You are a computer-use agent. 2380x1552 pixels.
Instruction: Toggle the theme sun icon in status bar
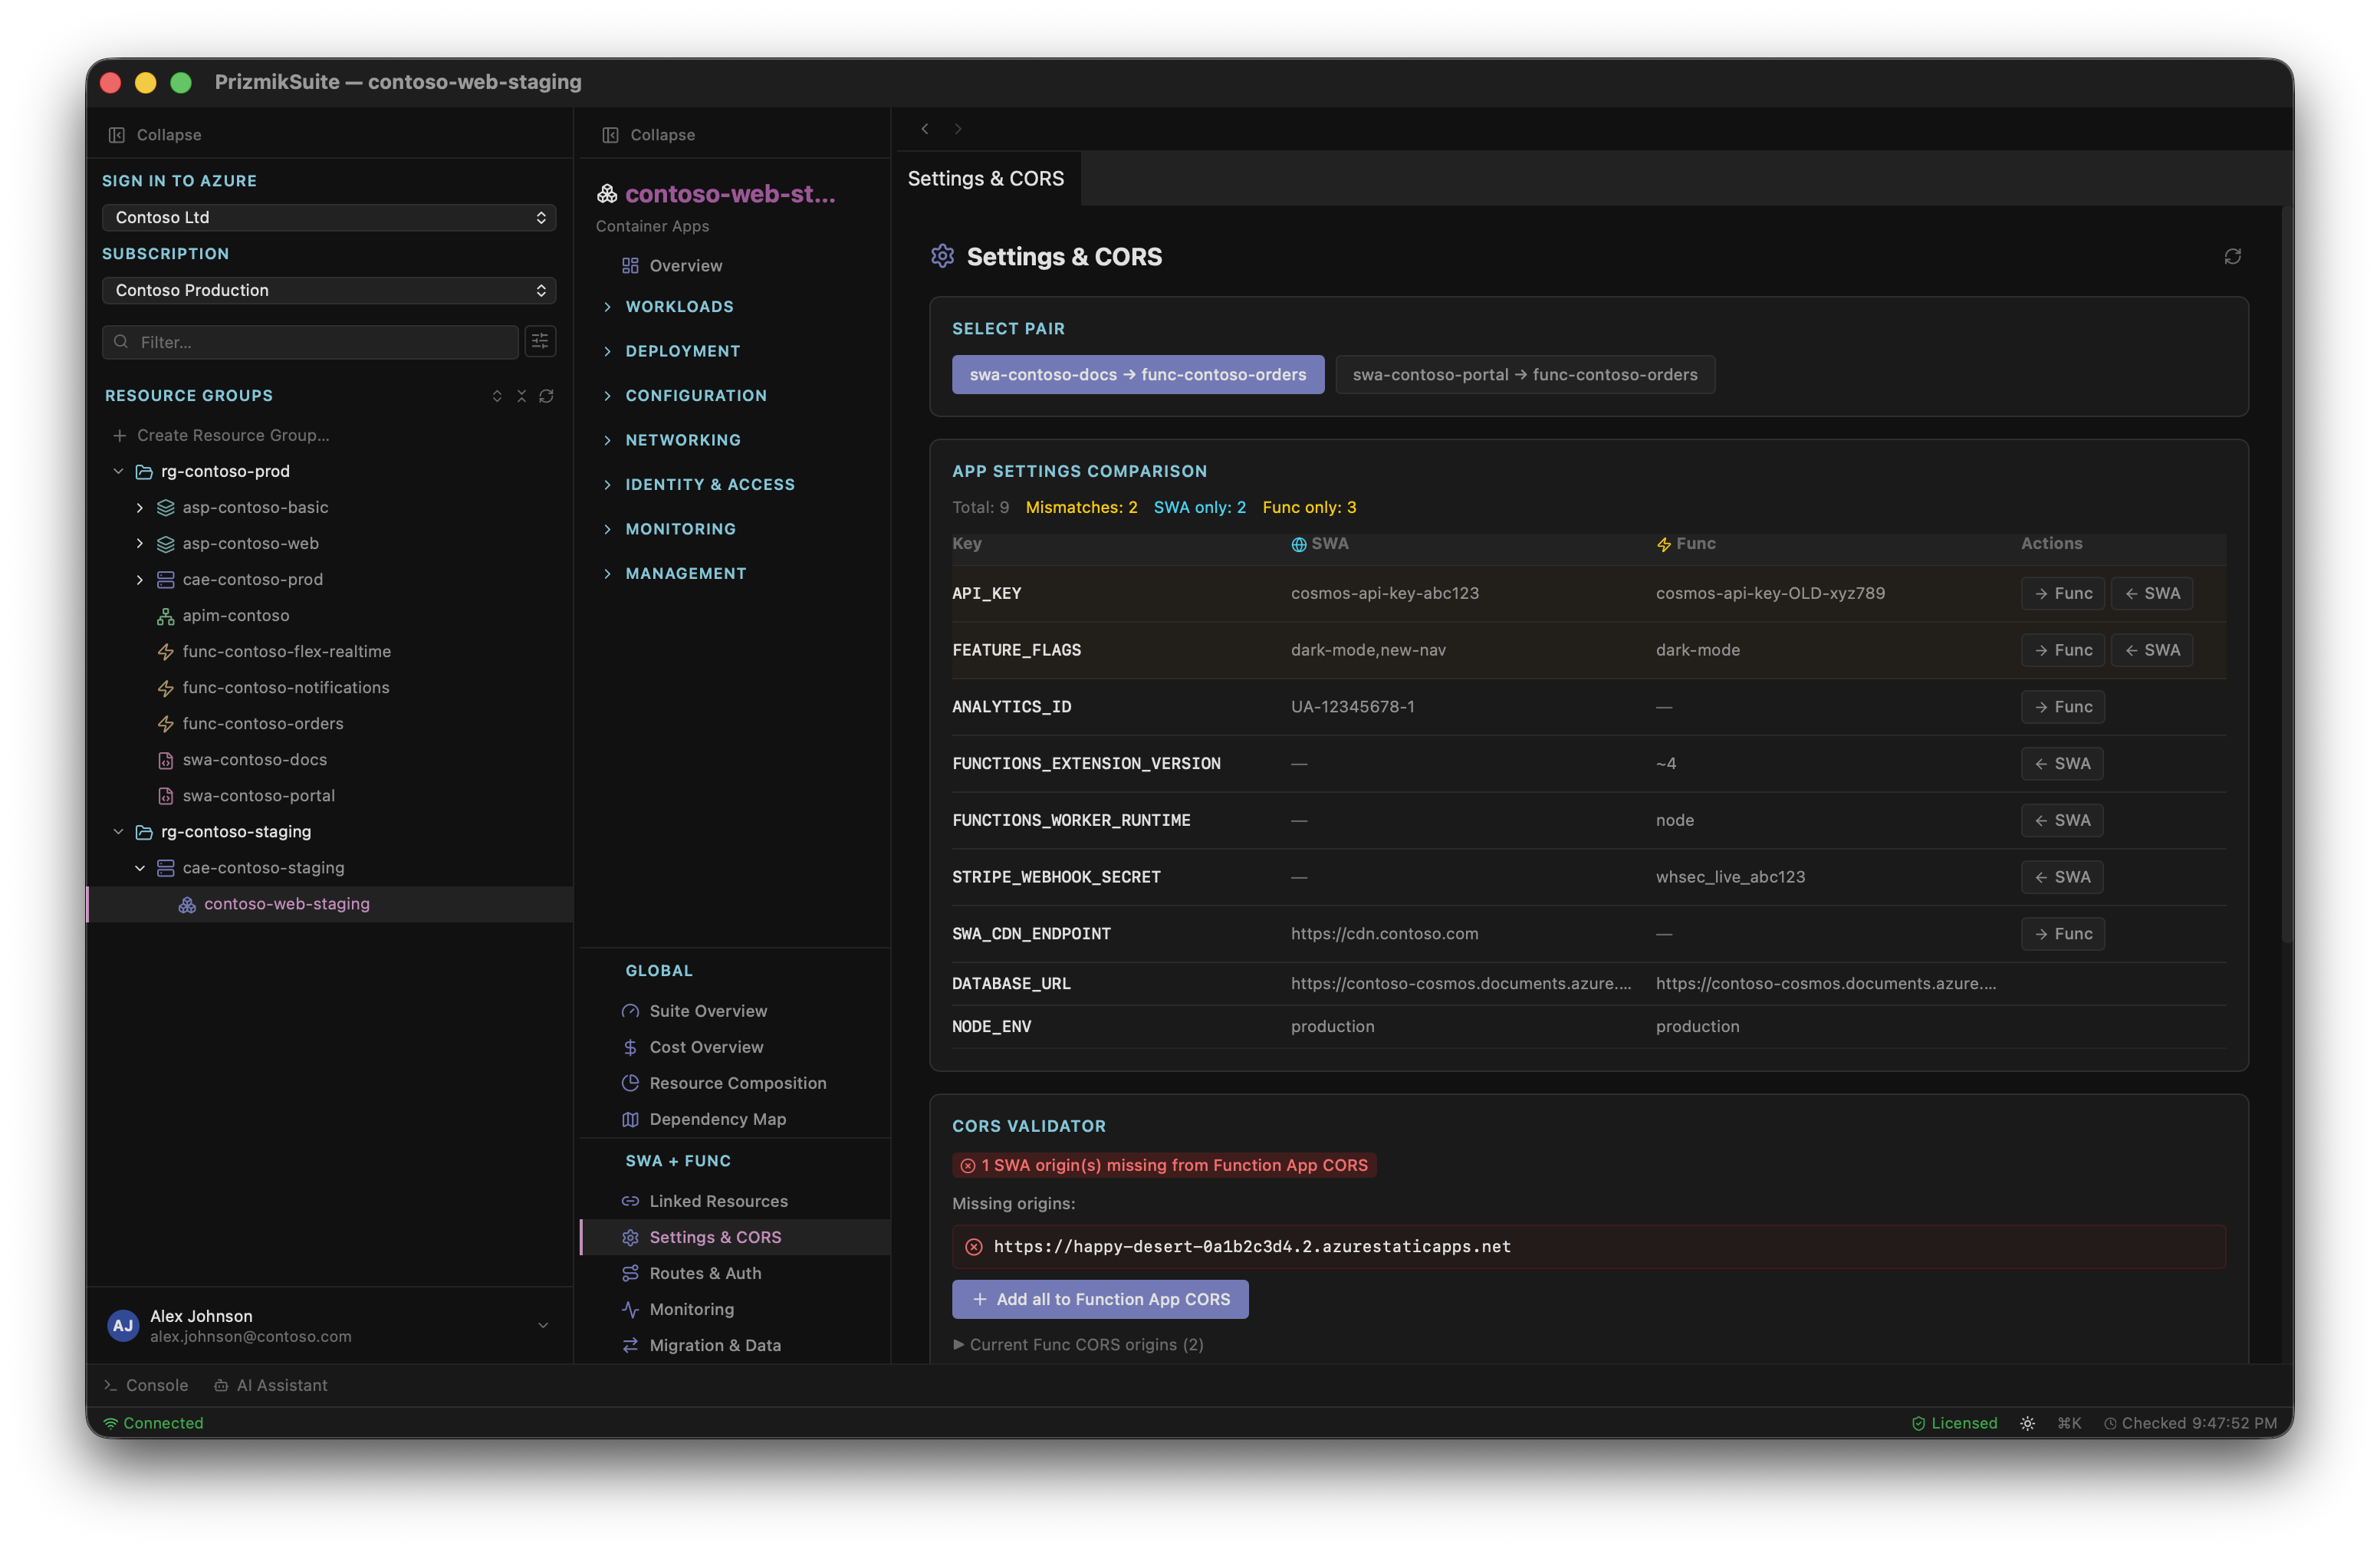[2027, 1423]
